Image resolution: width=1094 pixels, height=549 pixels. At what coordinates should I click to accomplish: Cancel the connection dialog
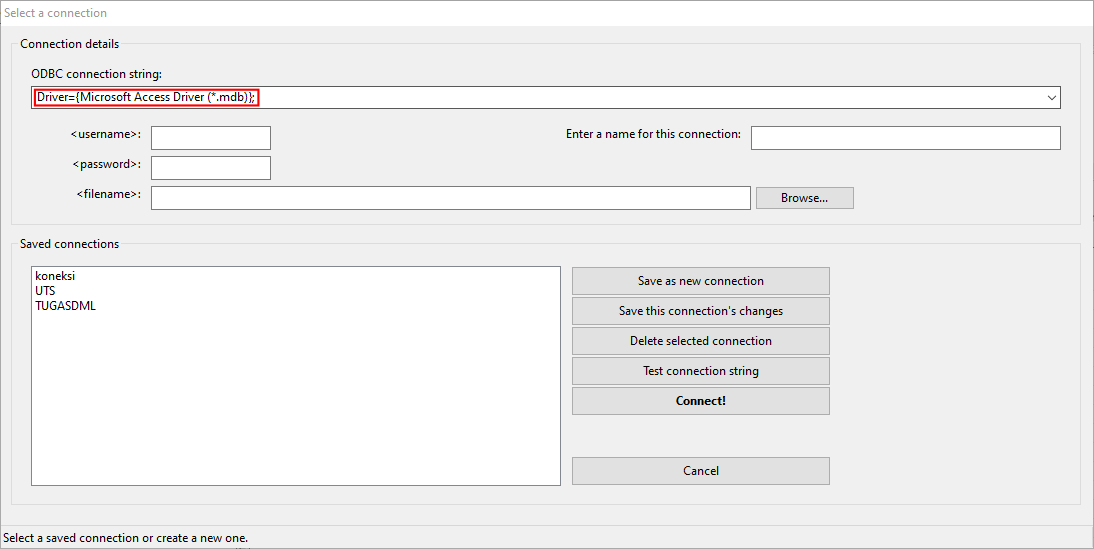[700, 471]
